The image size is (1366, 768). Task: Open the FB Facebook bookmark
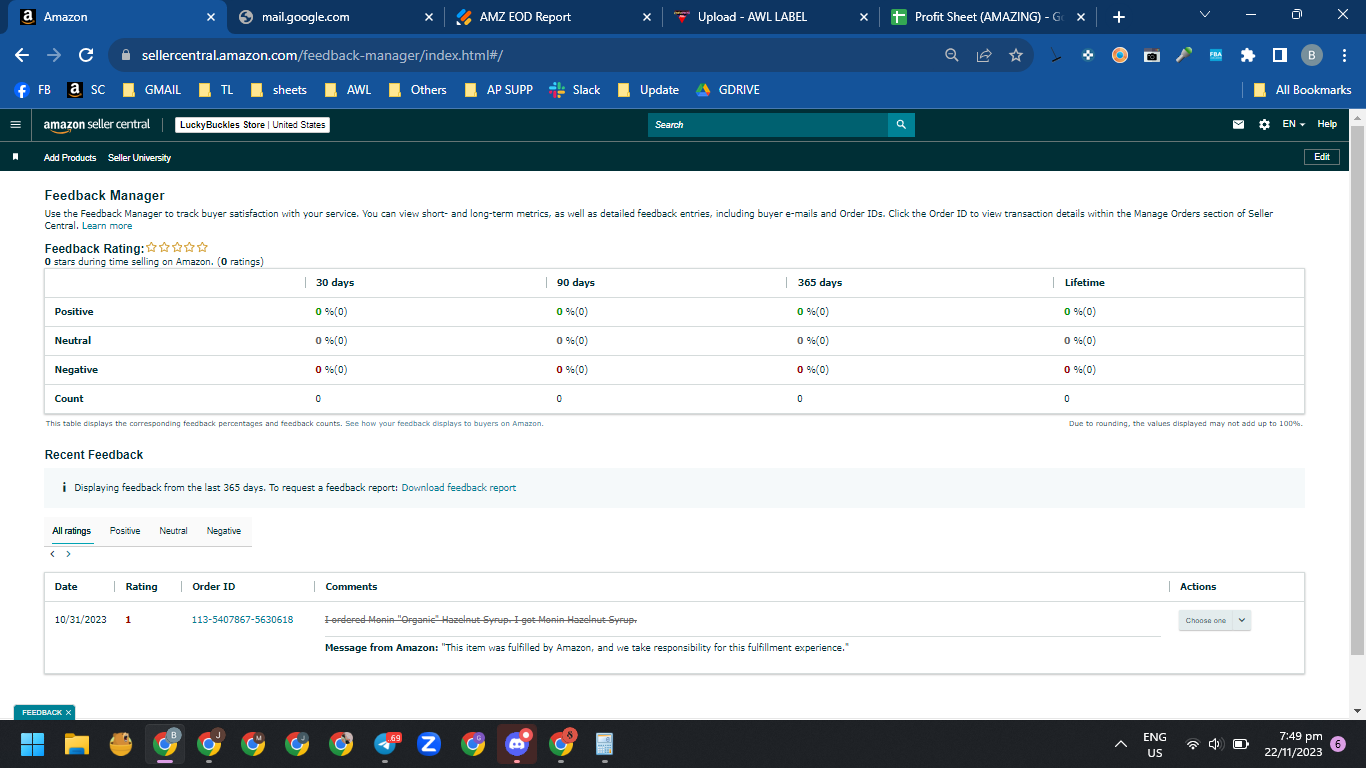pyautogui.click(x=33, y=90)
